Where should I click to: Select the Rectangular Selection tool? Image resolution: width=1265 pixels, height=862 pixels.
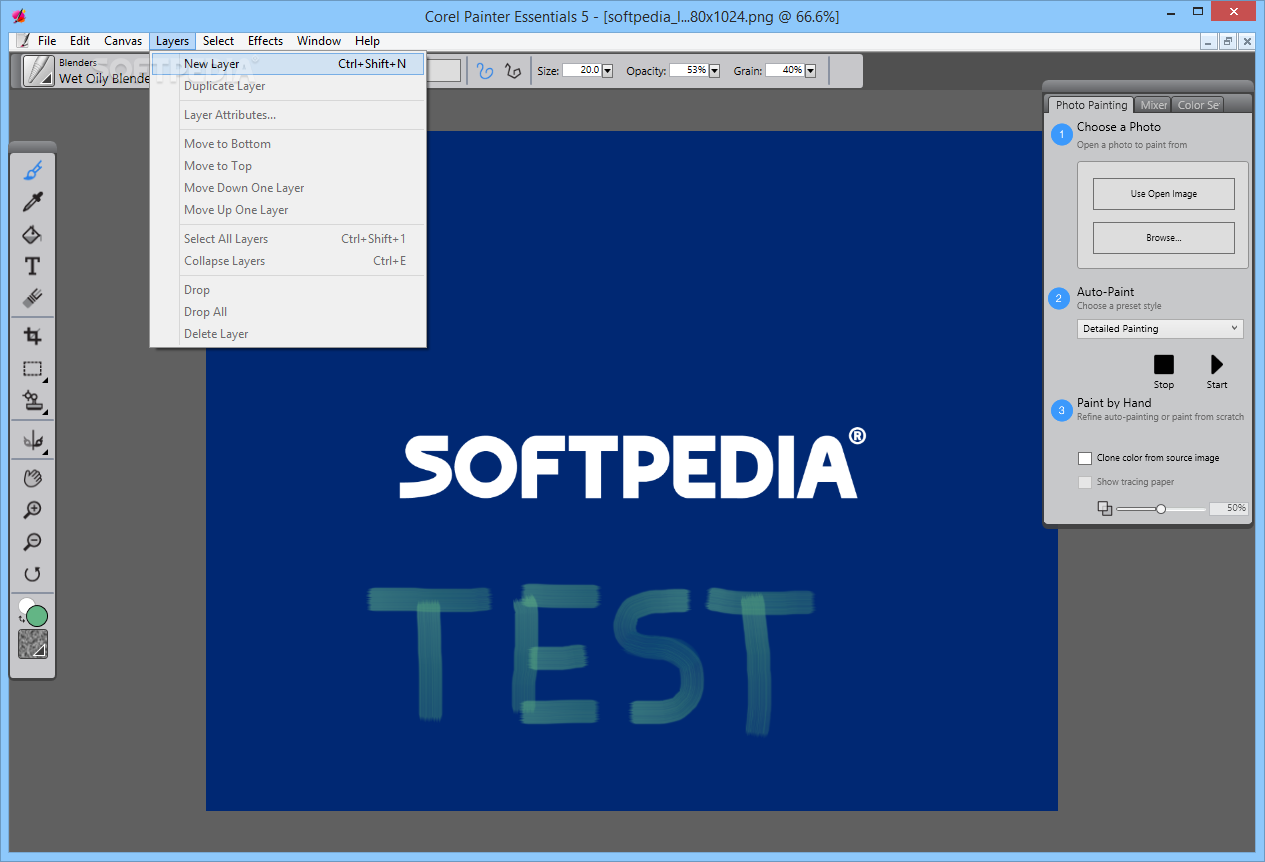tap(33, 369)
